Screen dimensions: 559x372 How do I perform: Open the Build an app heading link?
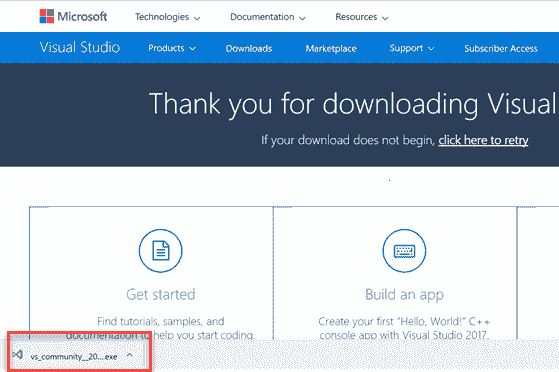404,295
